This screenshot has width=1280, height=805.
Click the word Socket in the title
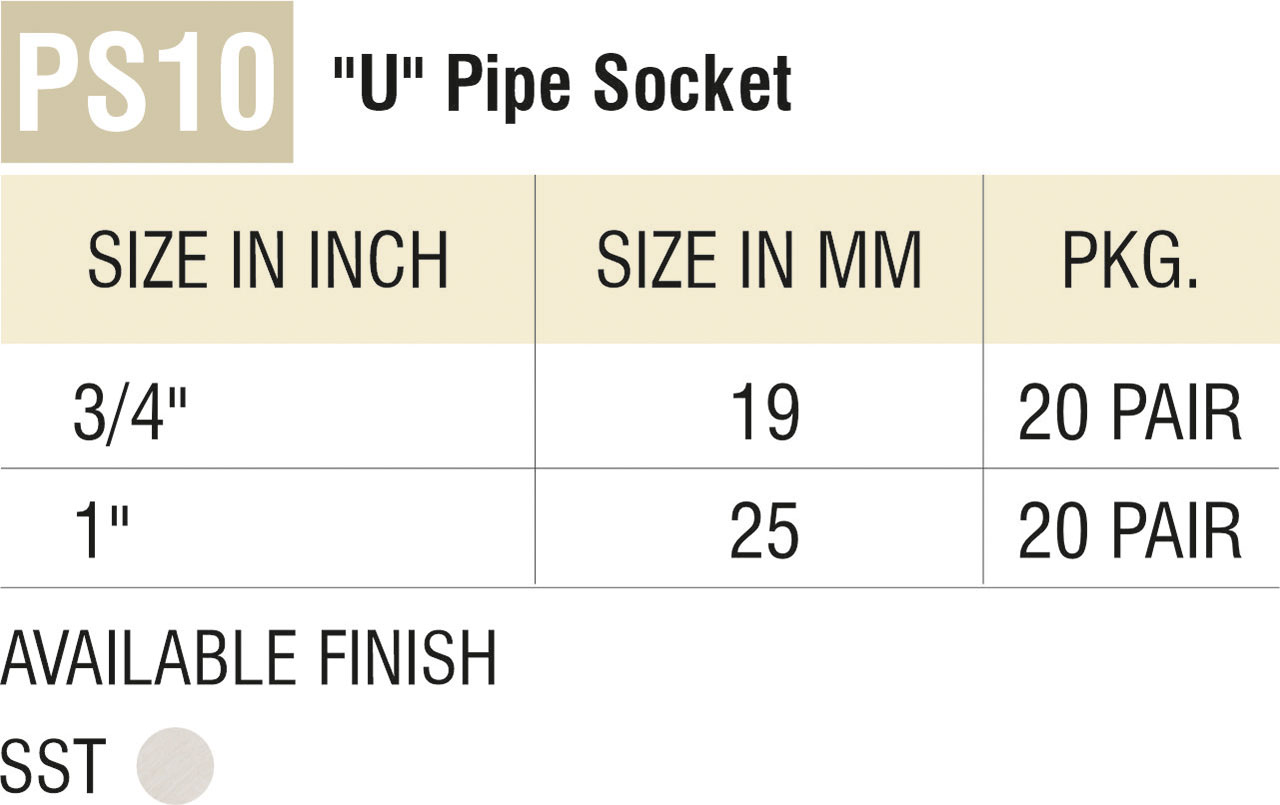(x=692, y=82)
